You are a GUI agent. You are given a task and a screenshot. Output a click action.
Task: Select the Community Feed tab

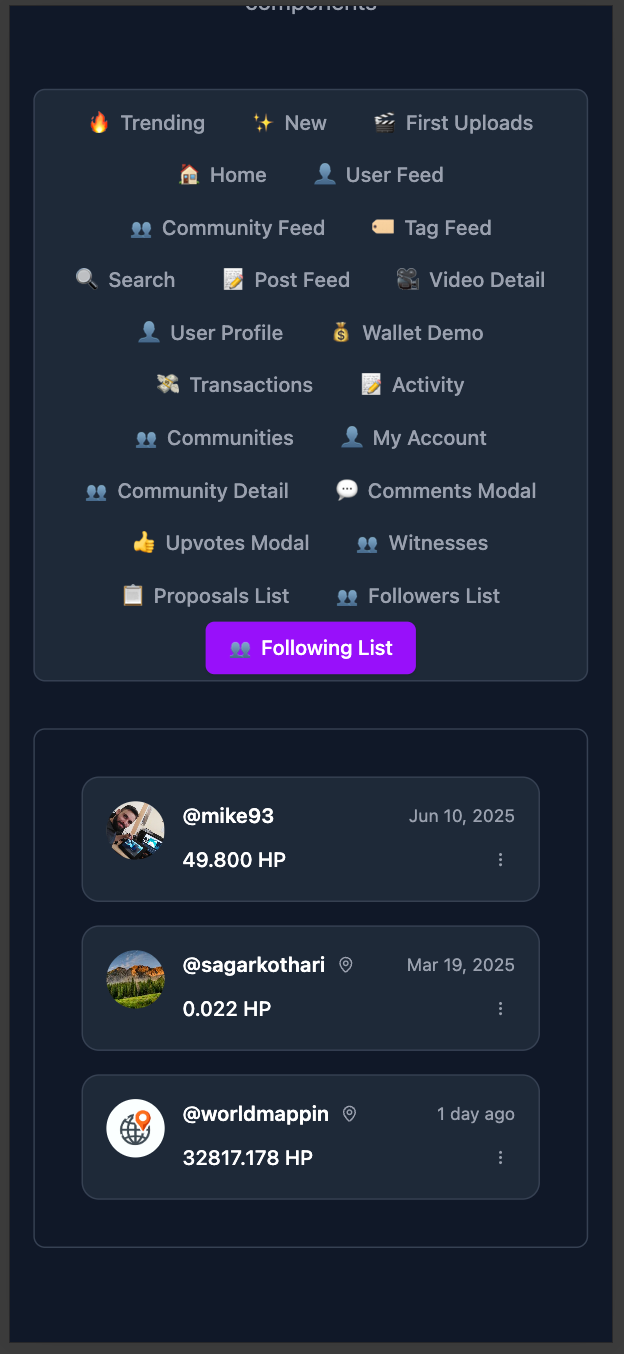228,228
